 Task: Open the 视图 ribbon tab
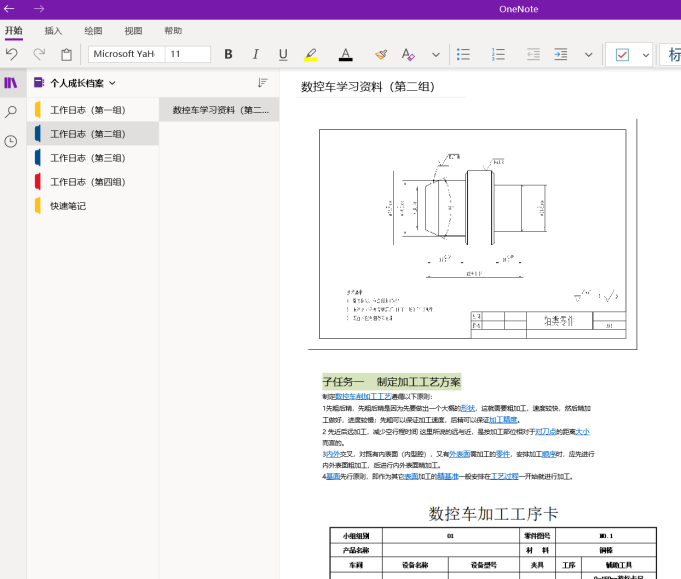click(133, 30)
